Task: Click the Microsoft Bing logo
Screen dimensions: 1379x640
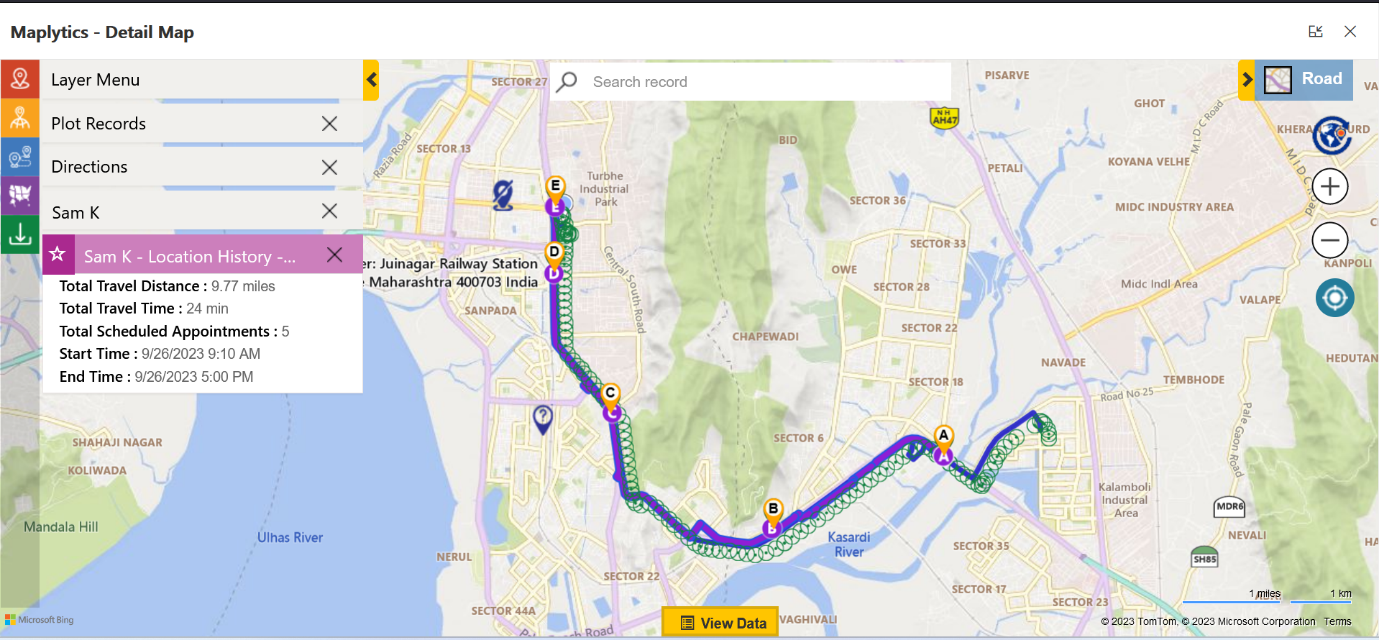Action: click(x=40, y=620)
